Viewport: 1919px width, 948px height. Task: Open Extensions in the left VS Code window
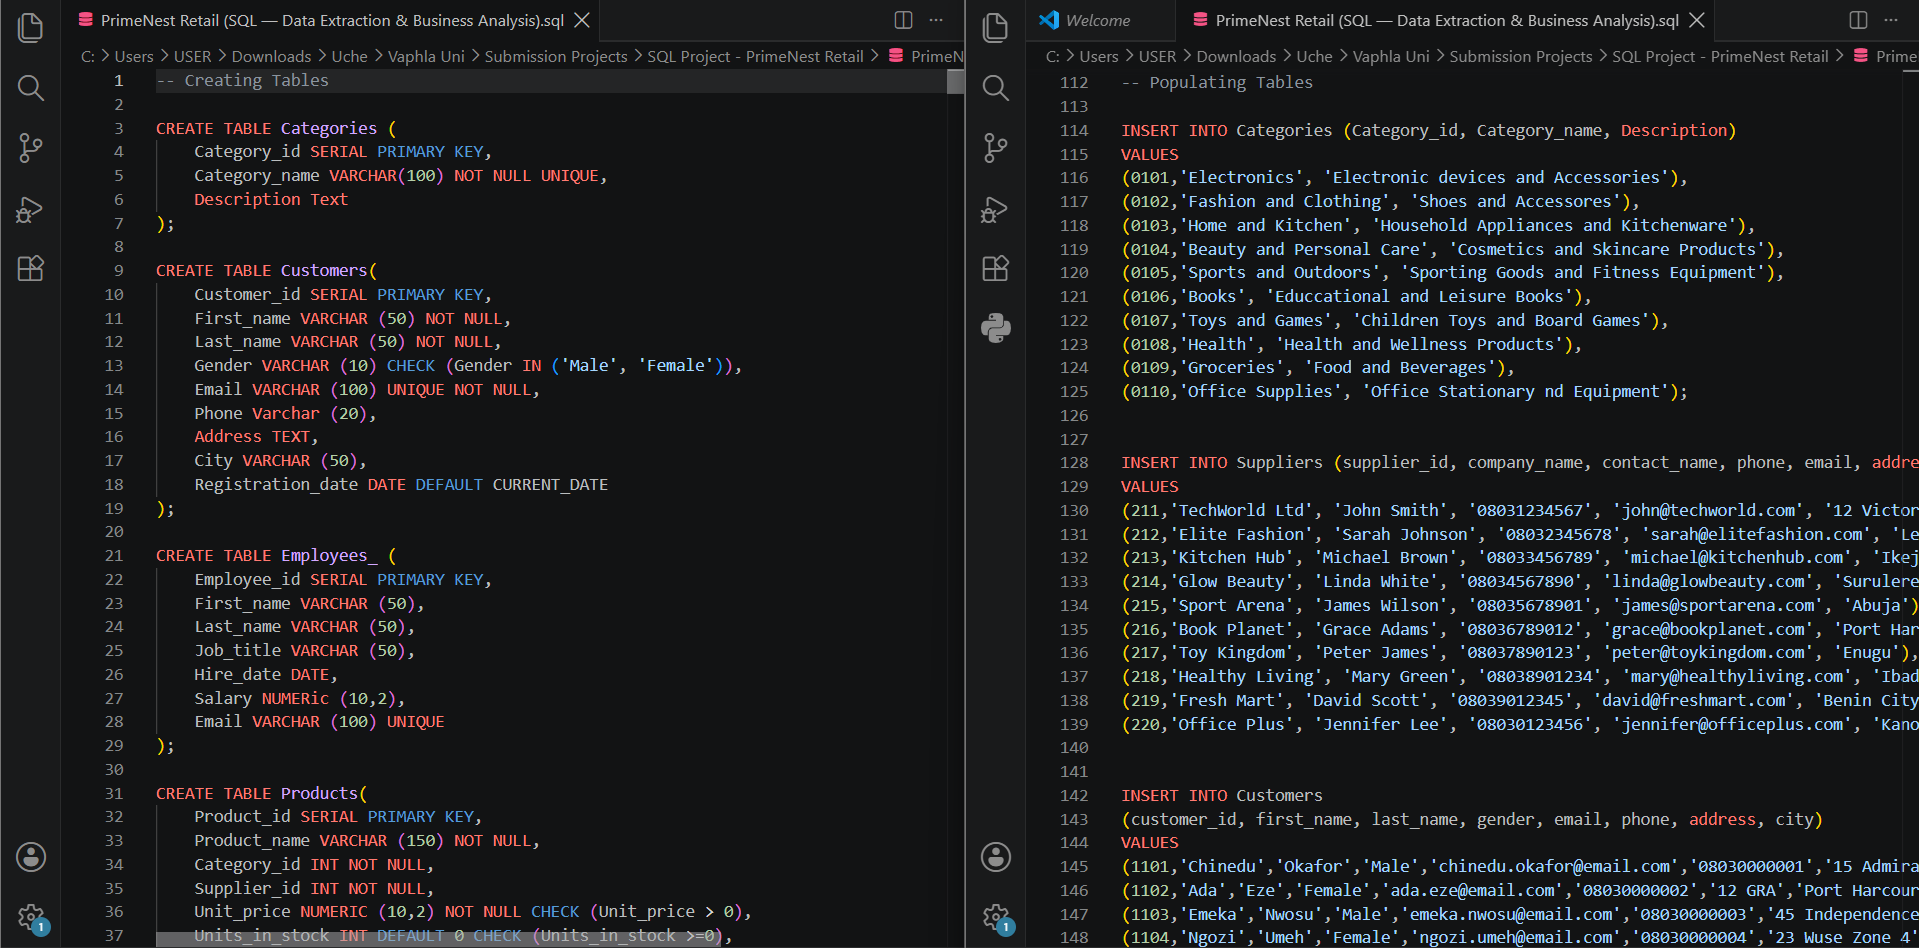click(31, 268)
